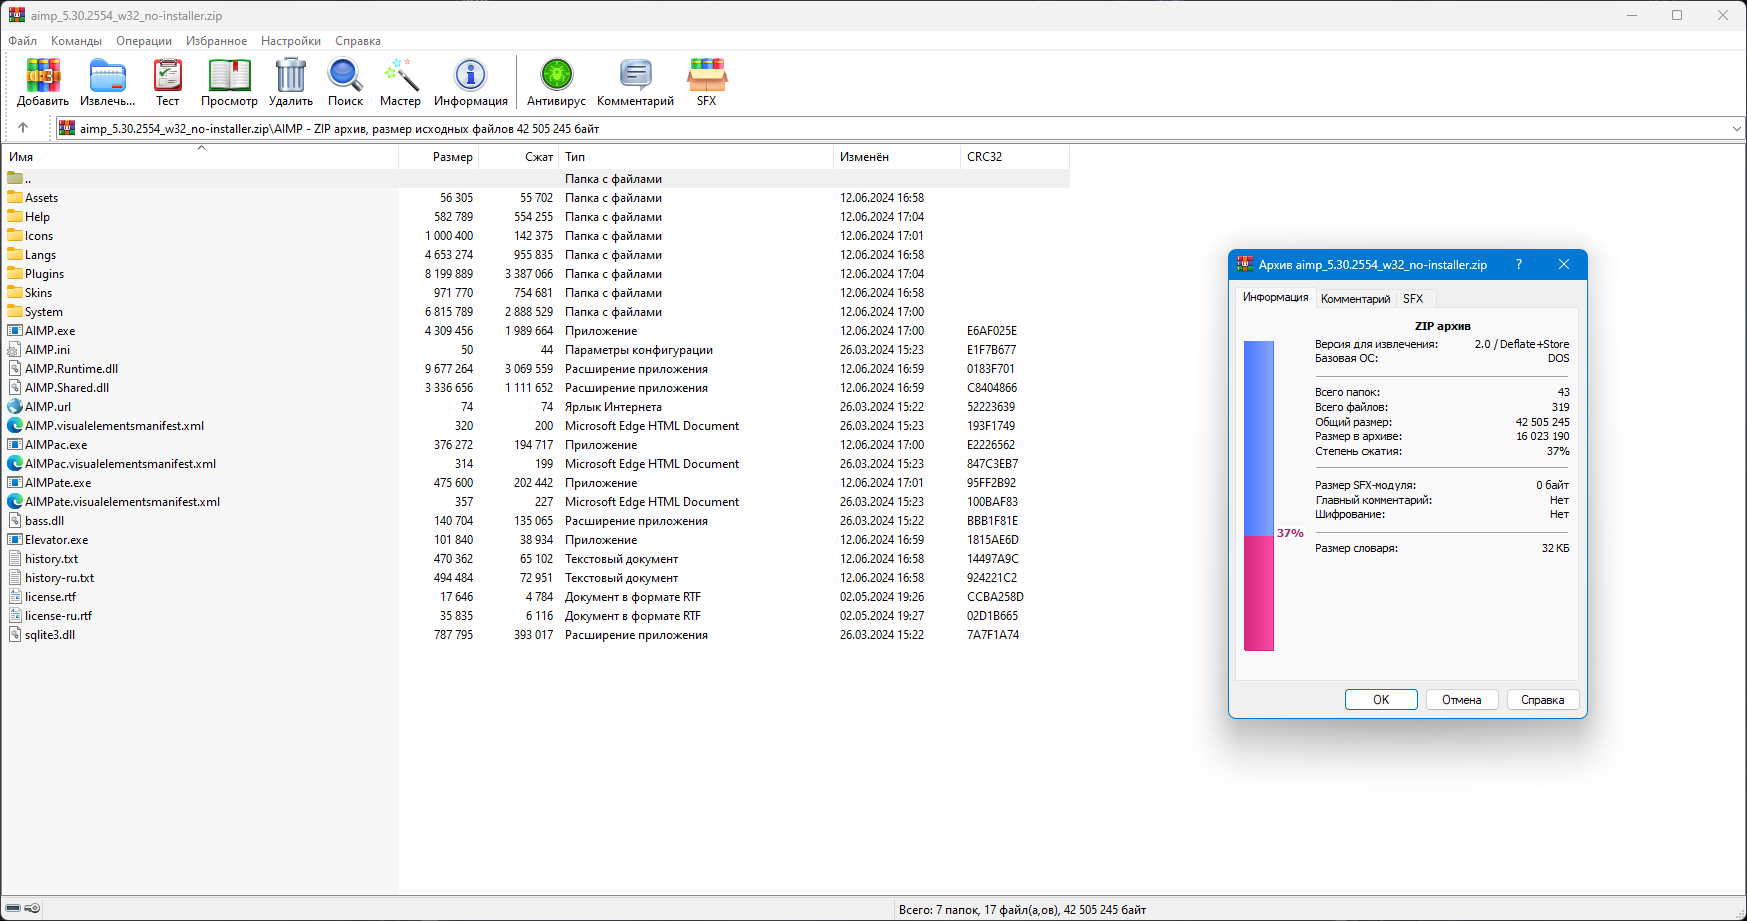Expand the archive path dropdown arrow
Screen dimensions: 1747x921
1736,128
